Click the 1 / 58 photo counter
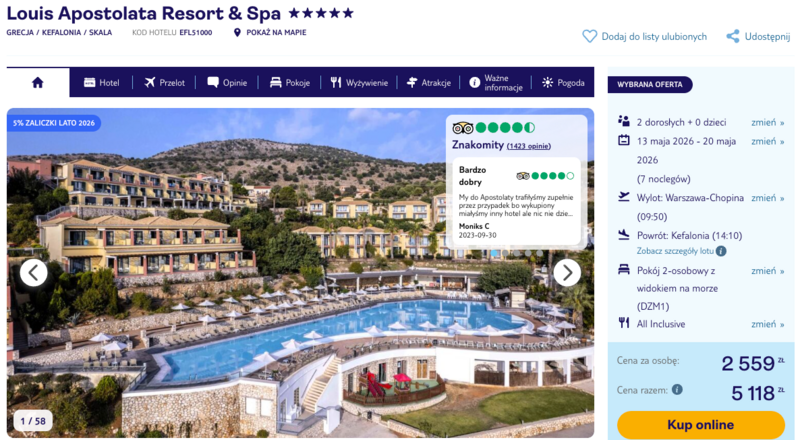The width and height of the screenshot is (800, 440). click(33, 421)
